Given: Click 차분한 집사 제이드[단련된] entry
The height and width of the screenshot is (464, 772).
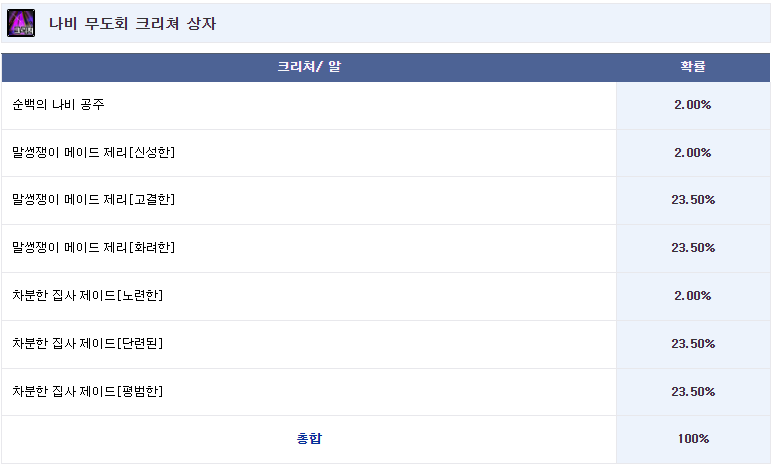Looking at the screenshot, I should tap(88, 343).
